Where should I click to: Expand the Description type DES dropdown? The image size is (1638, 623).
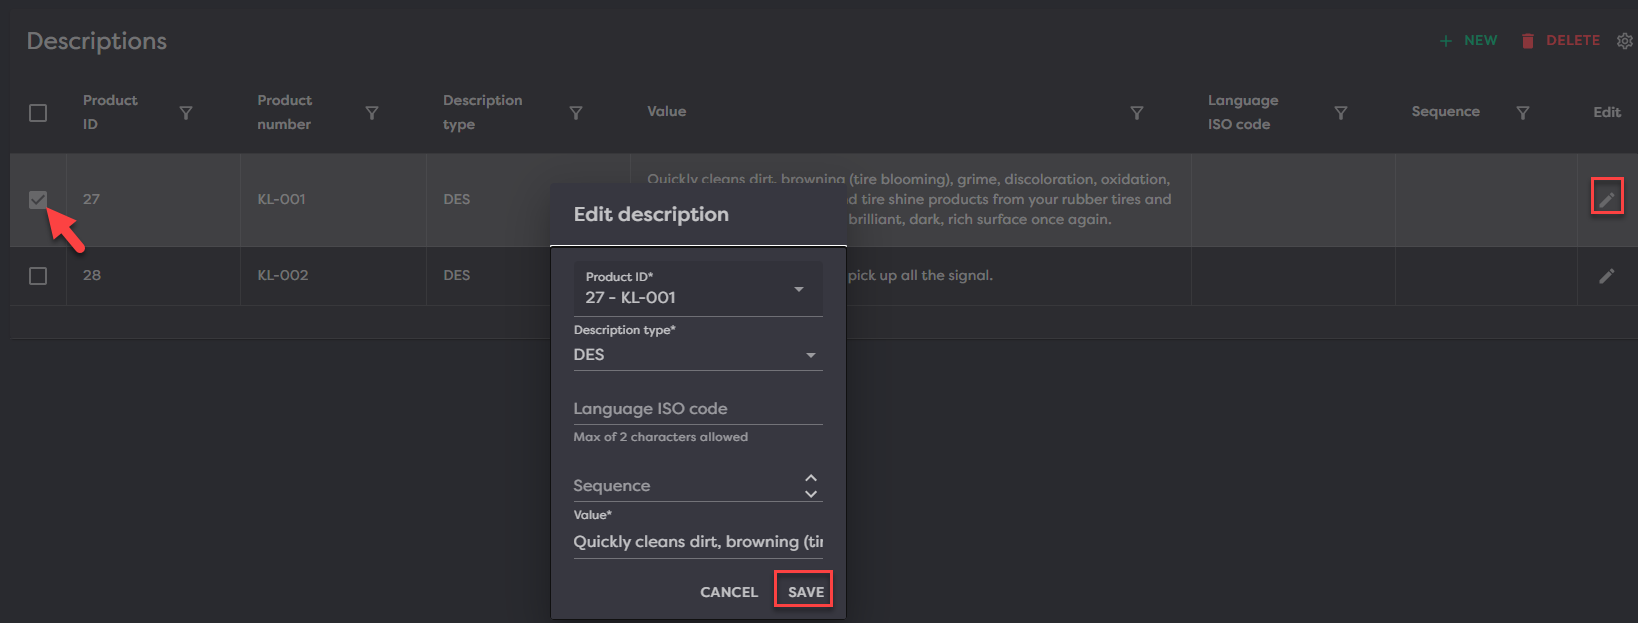click(x=811, y=355)
